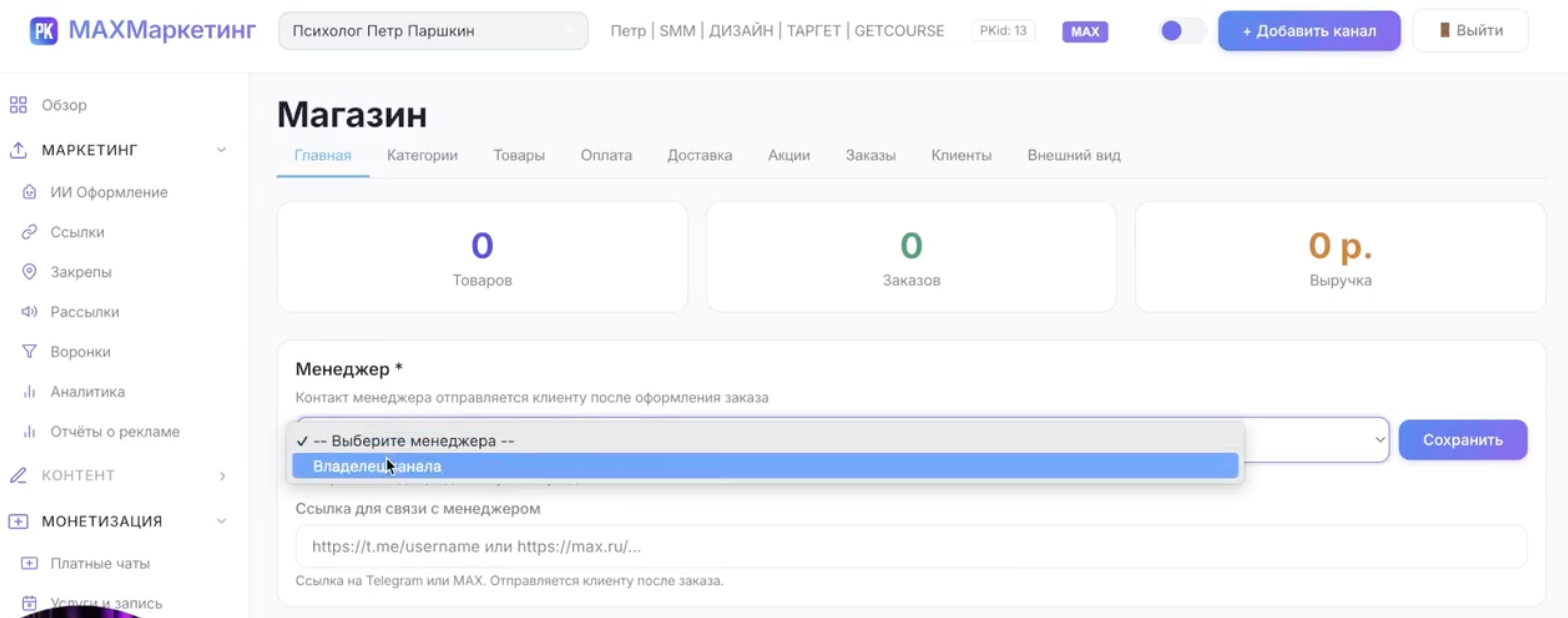Click the МАРКЕТИНГ upload icon

[x=18, y=150]
